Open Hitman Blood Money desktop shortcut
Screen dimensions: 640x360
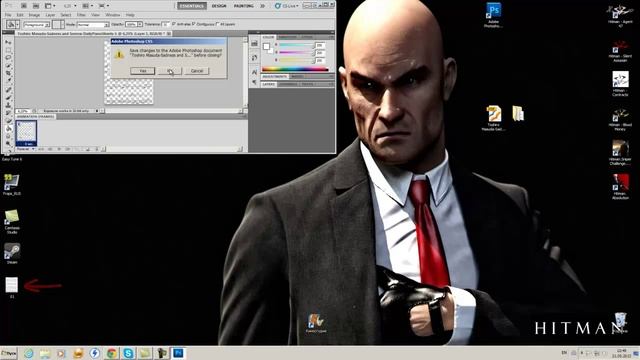click(620, 118)
